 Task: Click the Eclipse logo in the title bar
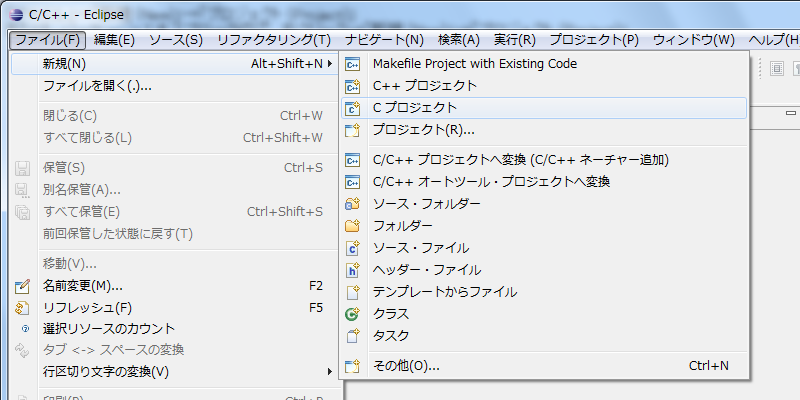16,14
